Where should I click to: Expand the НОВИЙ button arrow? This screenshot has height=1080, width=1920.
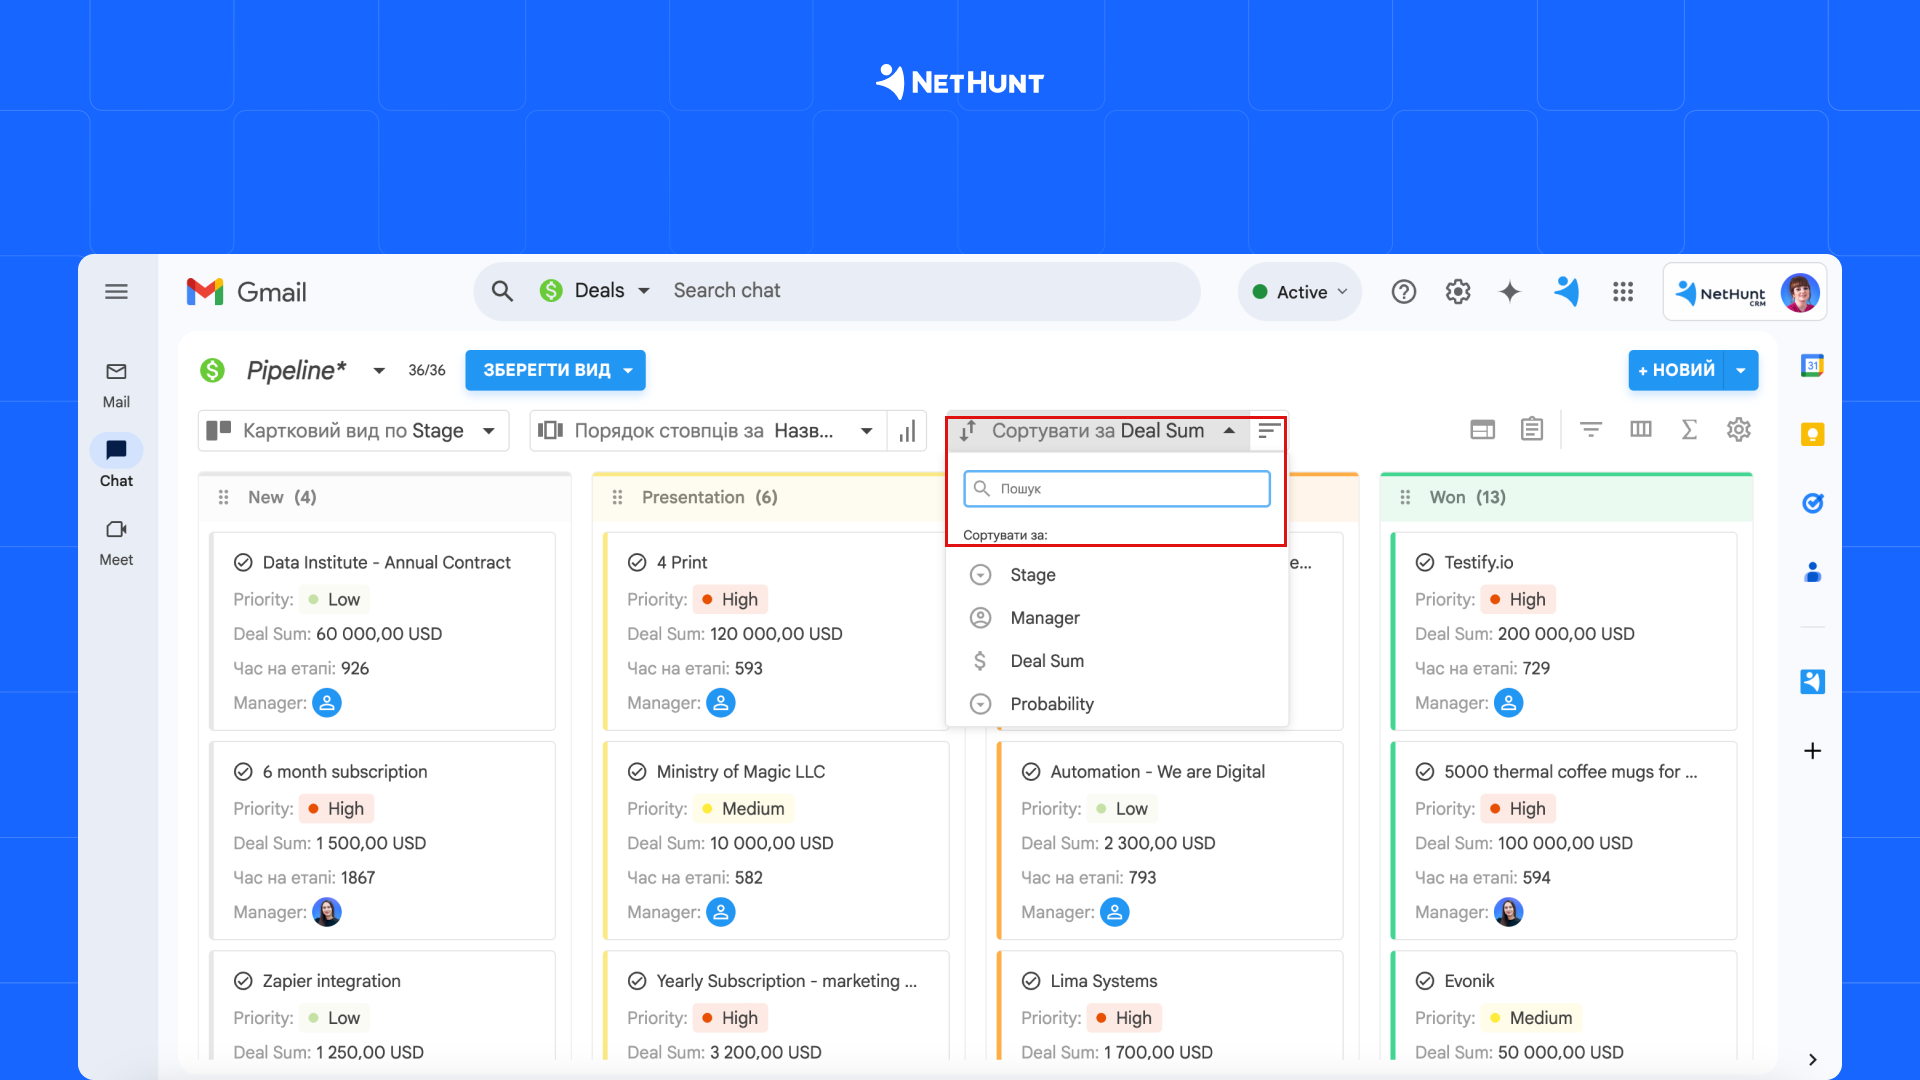[1741, 371]
